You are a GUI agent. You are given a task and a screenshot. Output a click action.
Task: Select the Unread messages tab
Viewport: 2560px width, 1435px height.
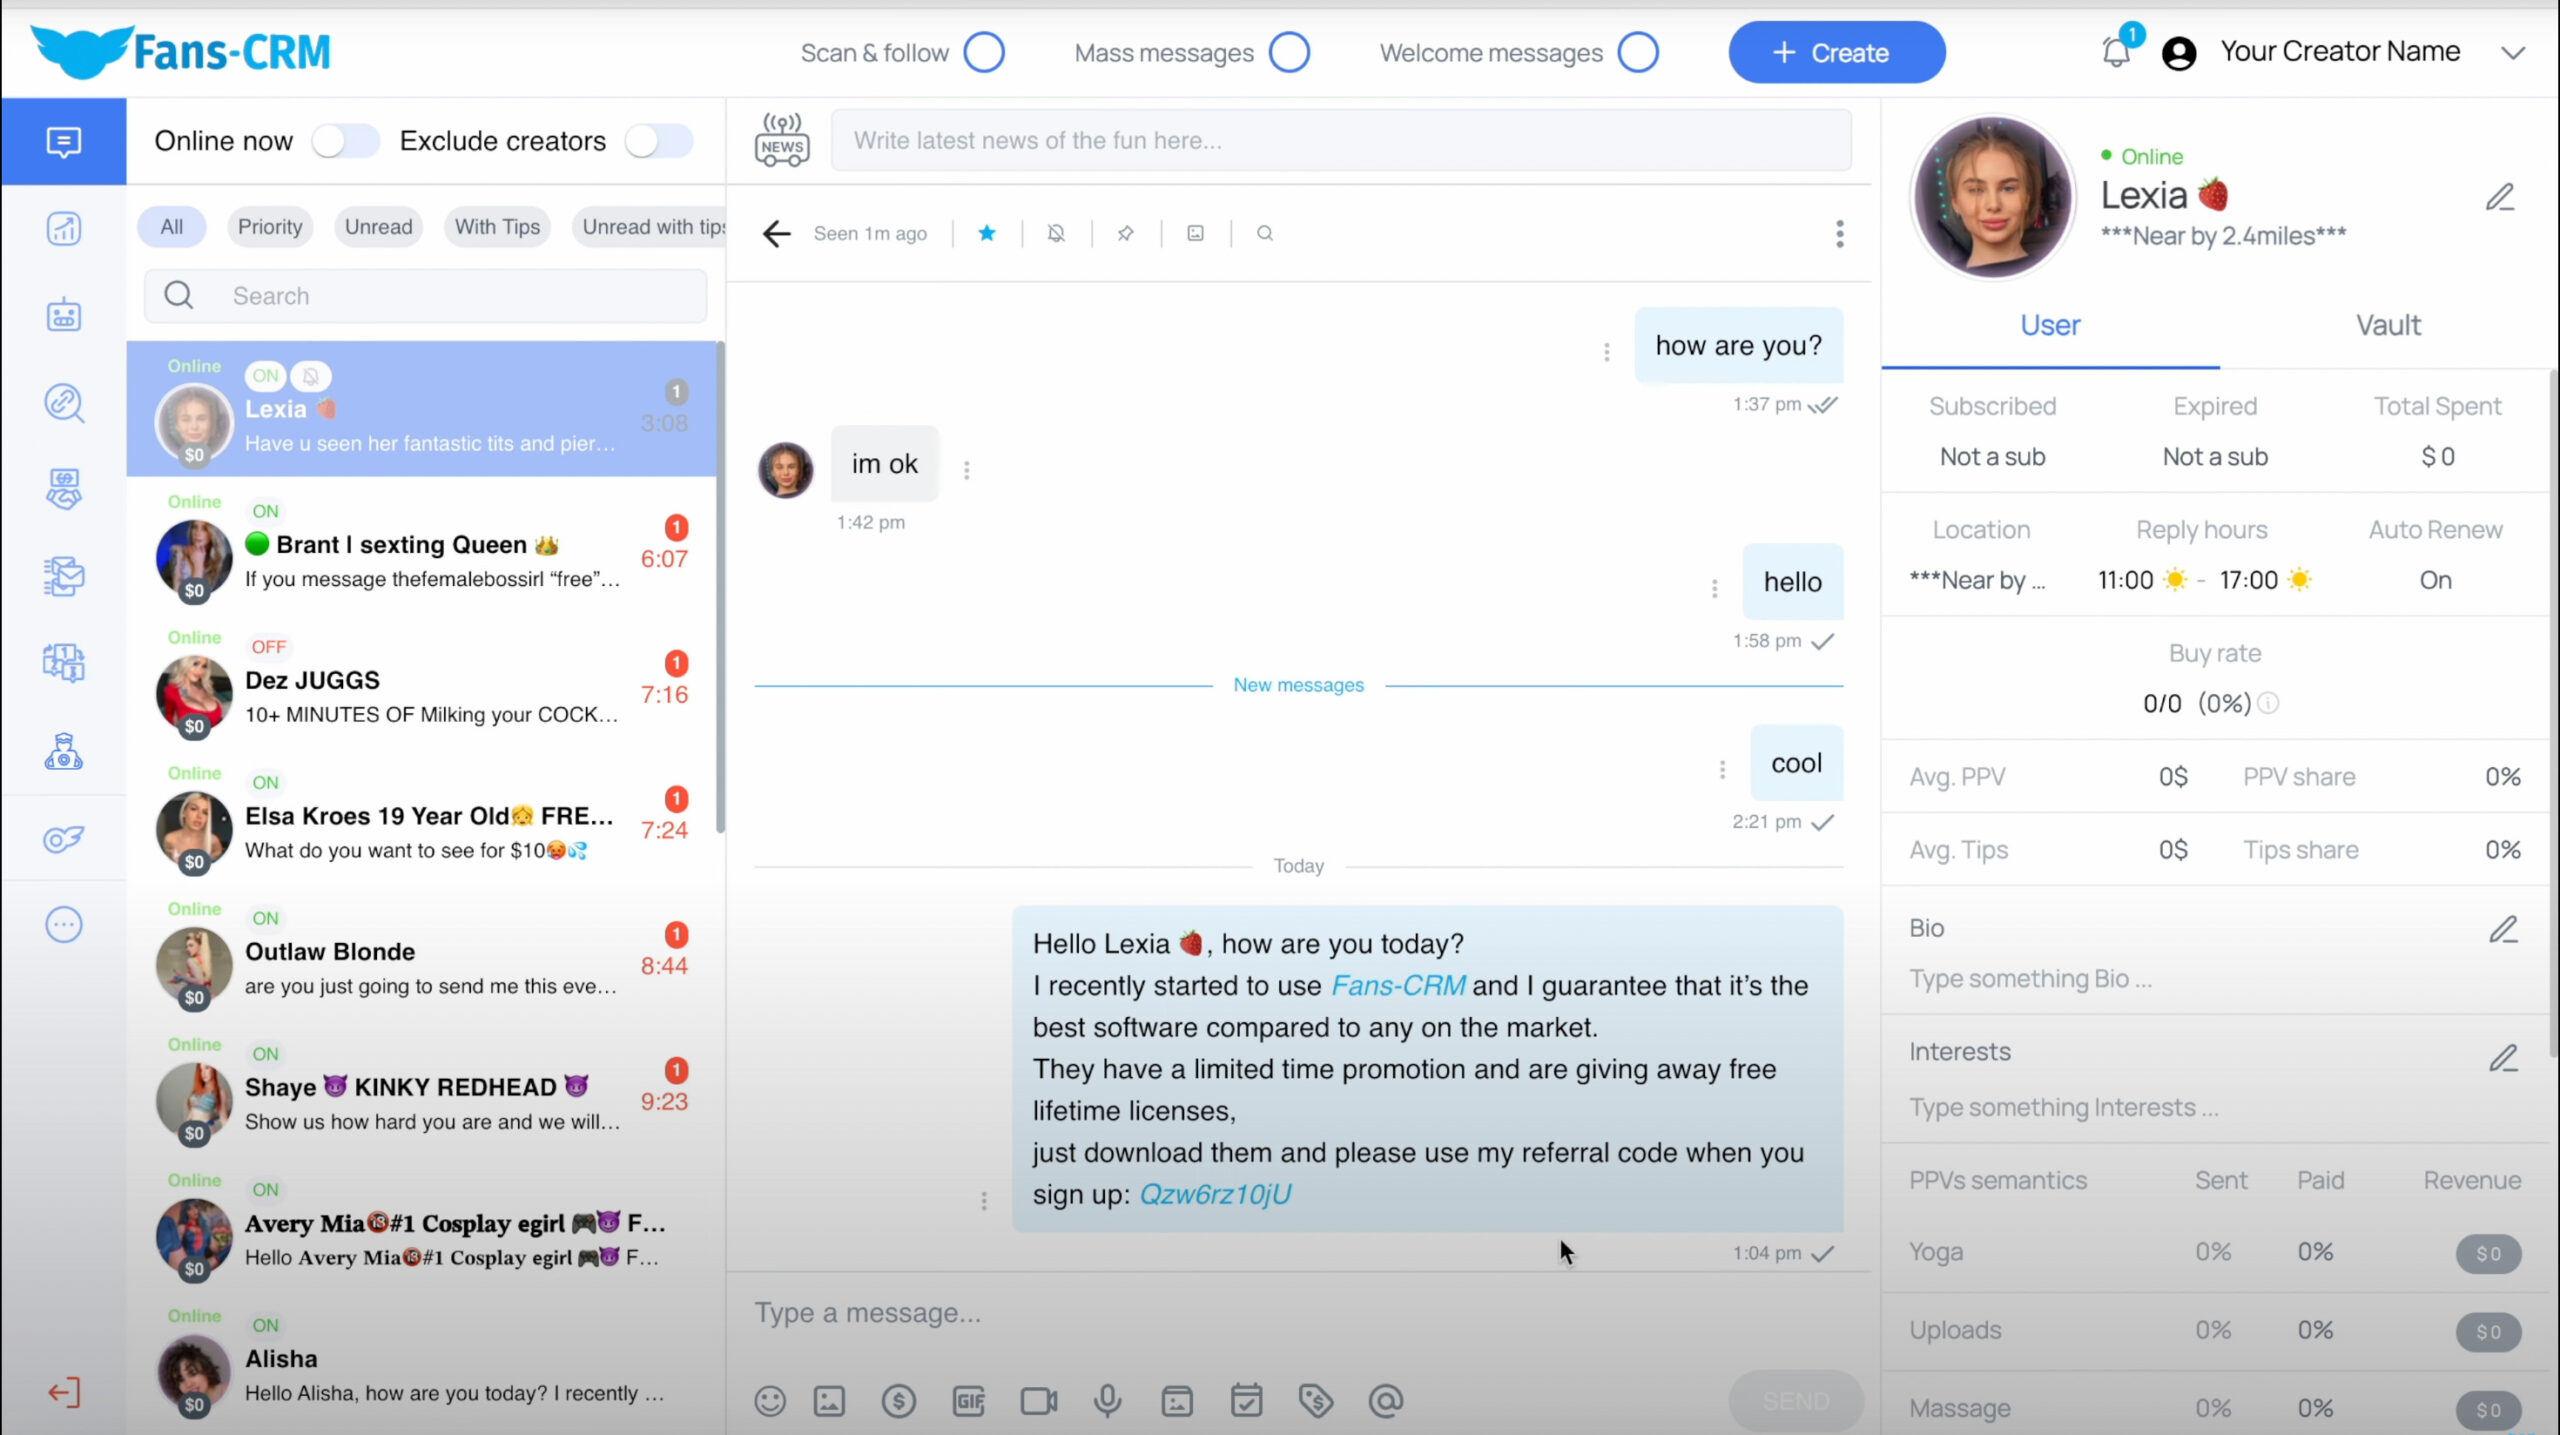tap(376, 225)
